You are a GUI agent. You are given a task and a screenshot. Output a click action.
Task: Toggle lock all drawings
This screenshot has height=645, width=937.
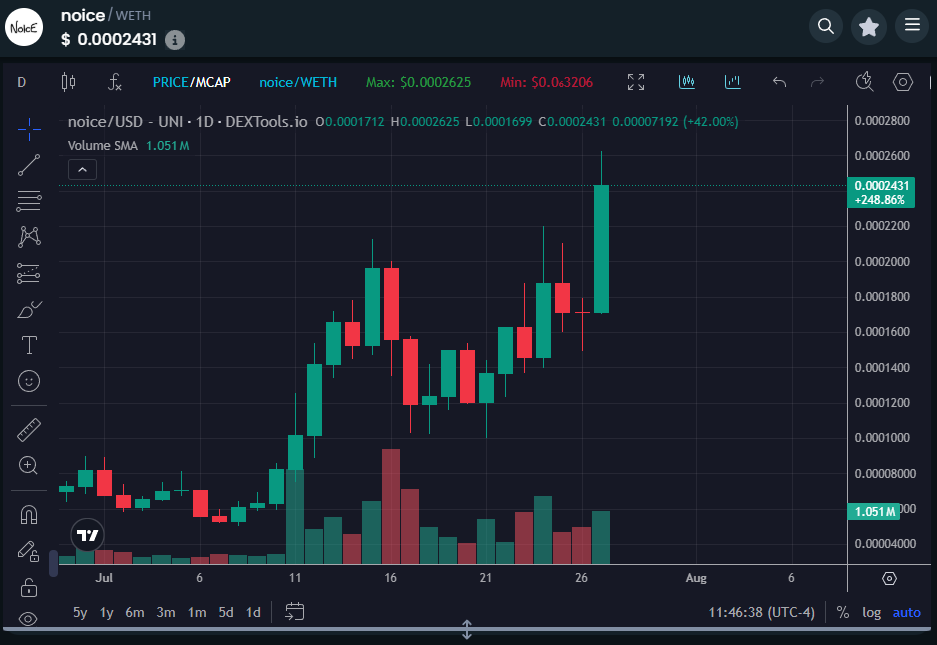click(29, 588)
